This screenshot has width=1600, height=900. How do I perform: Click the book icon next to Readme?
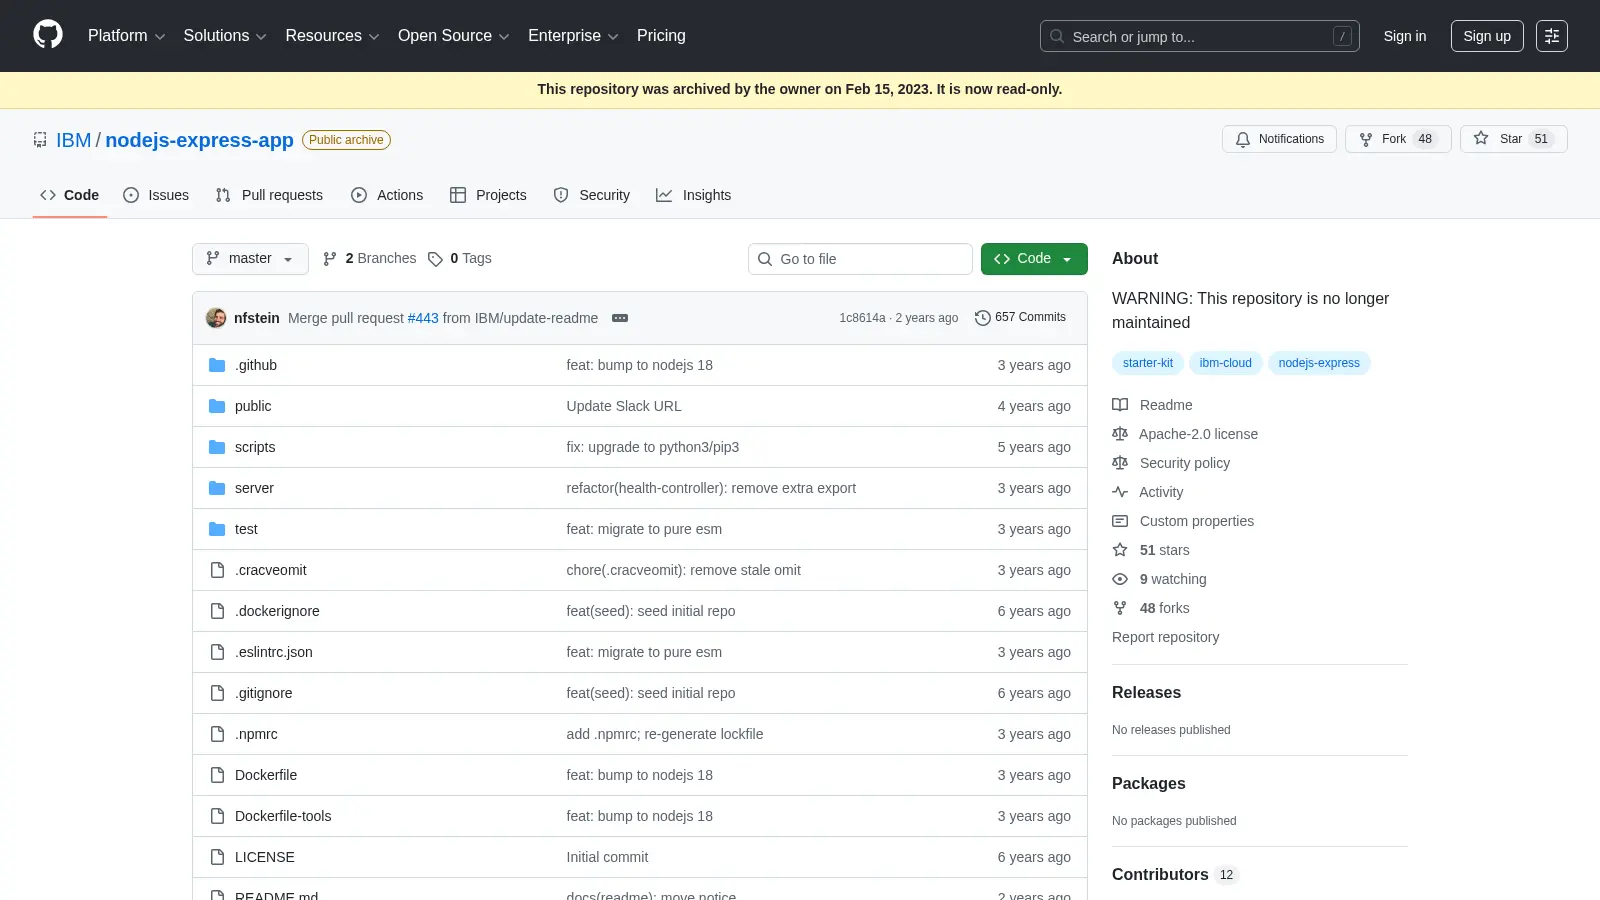pyautogui.click(x=1120, y=405)
